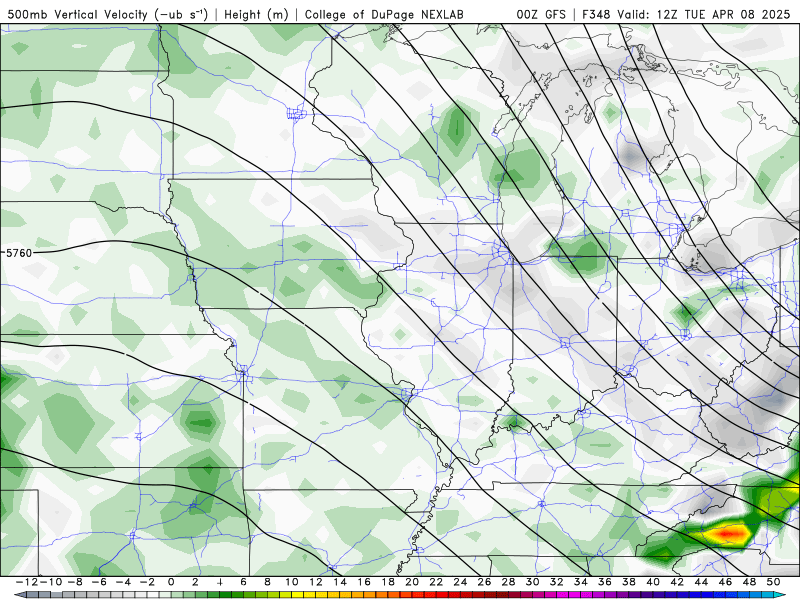
Task: Click the "0" color scale label
Action: (x=171, y=582)
